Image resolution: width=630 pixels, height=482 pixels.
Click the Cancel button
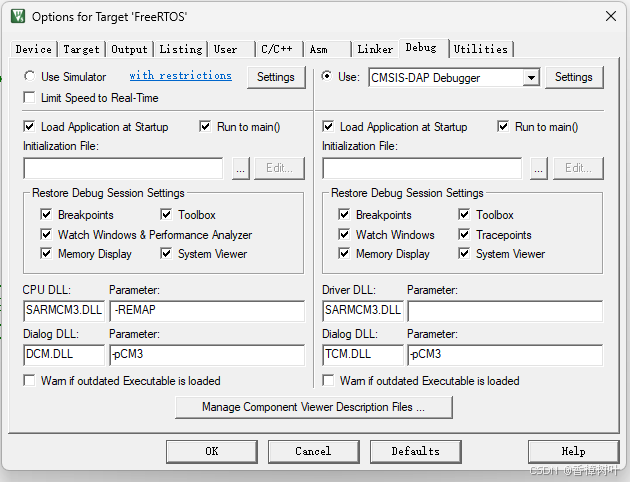click(x=314, y=451)
